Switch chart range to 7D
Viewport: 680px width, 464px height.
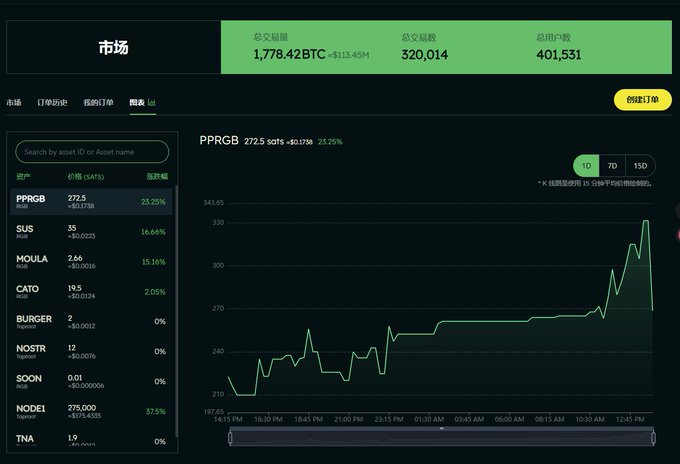click(x=612, y=166)
